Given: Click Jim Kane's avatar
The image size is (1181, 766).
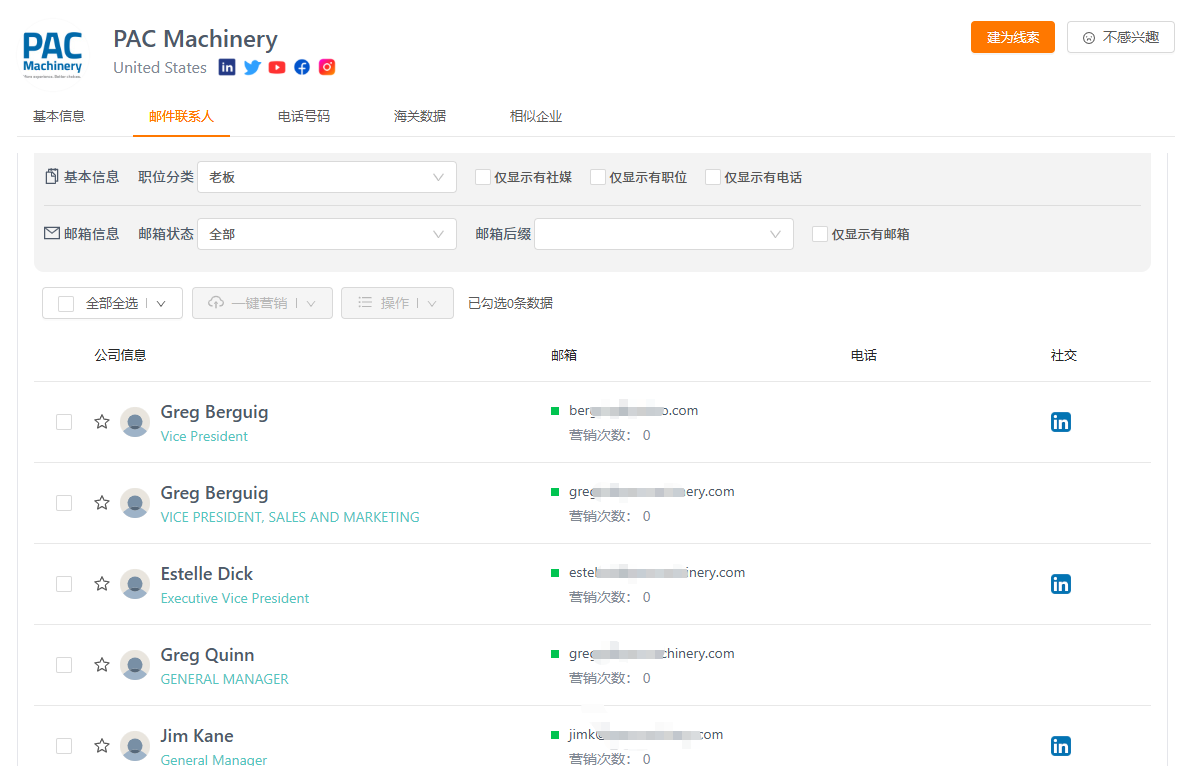Looking at the screenshot, I should [x=135, y=746].
